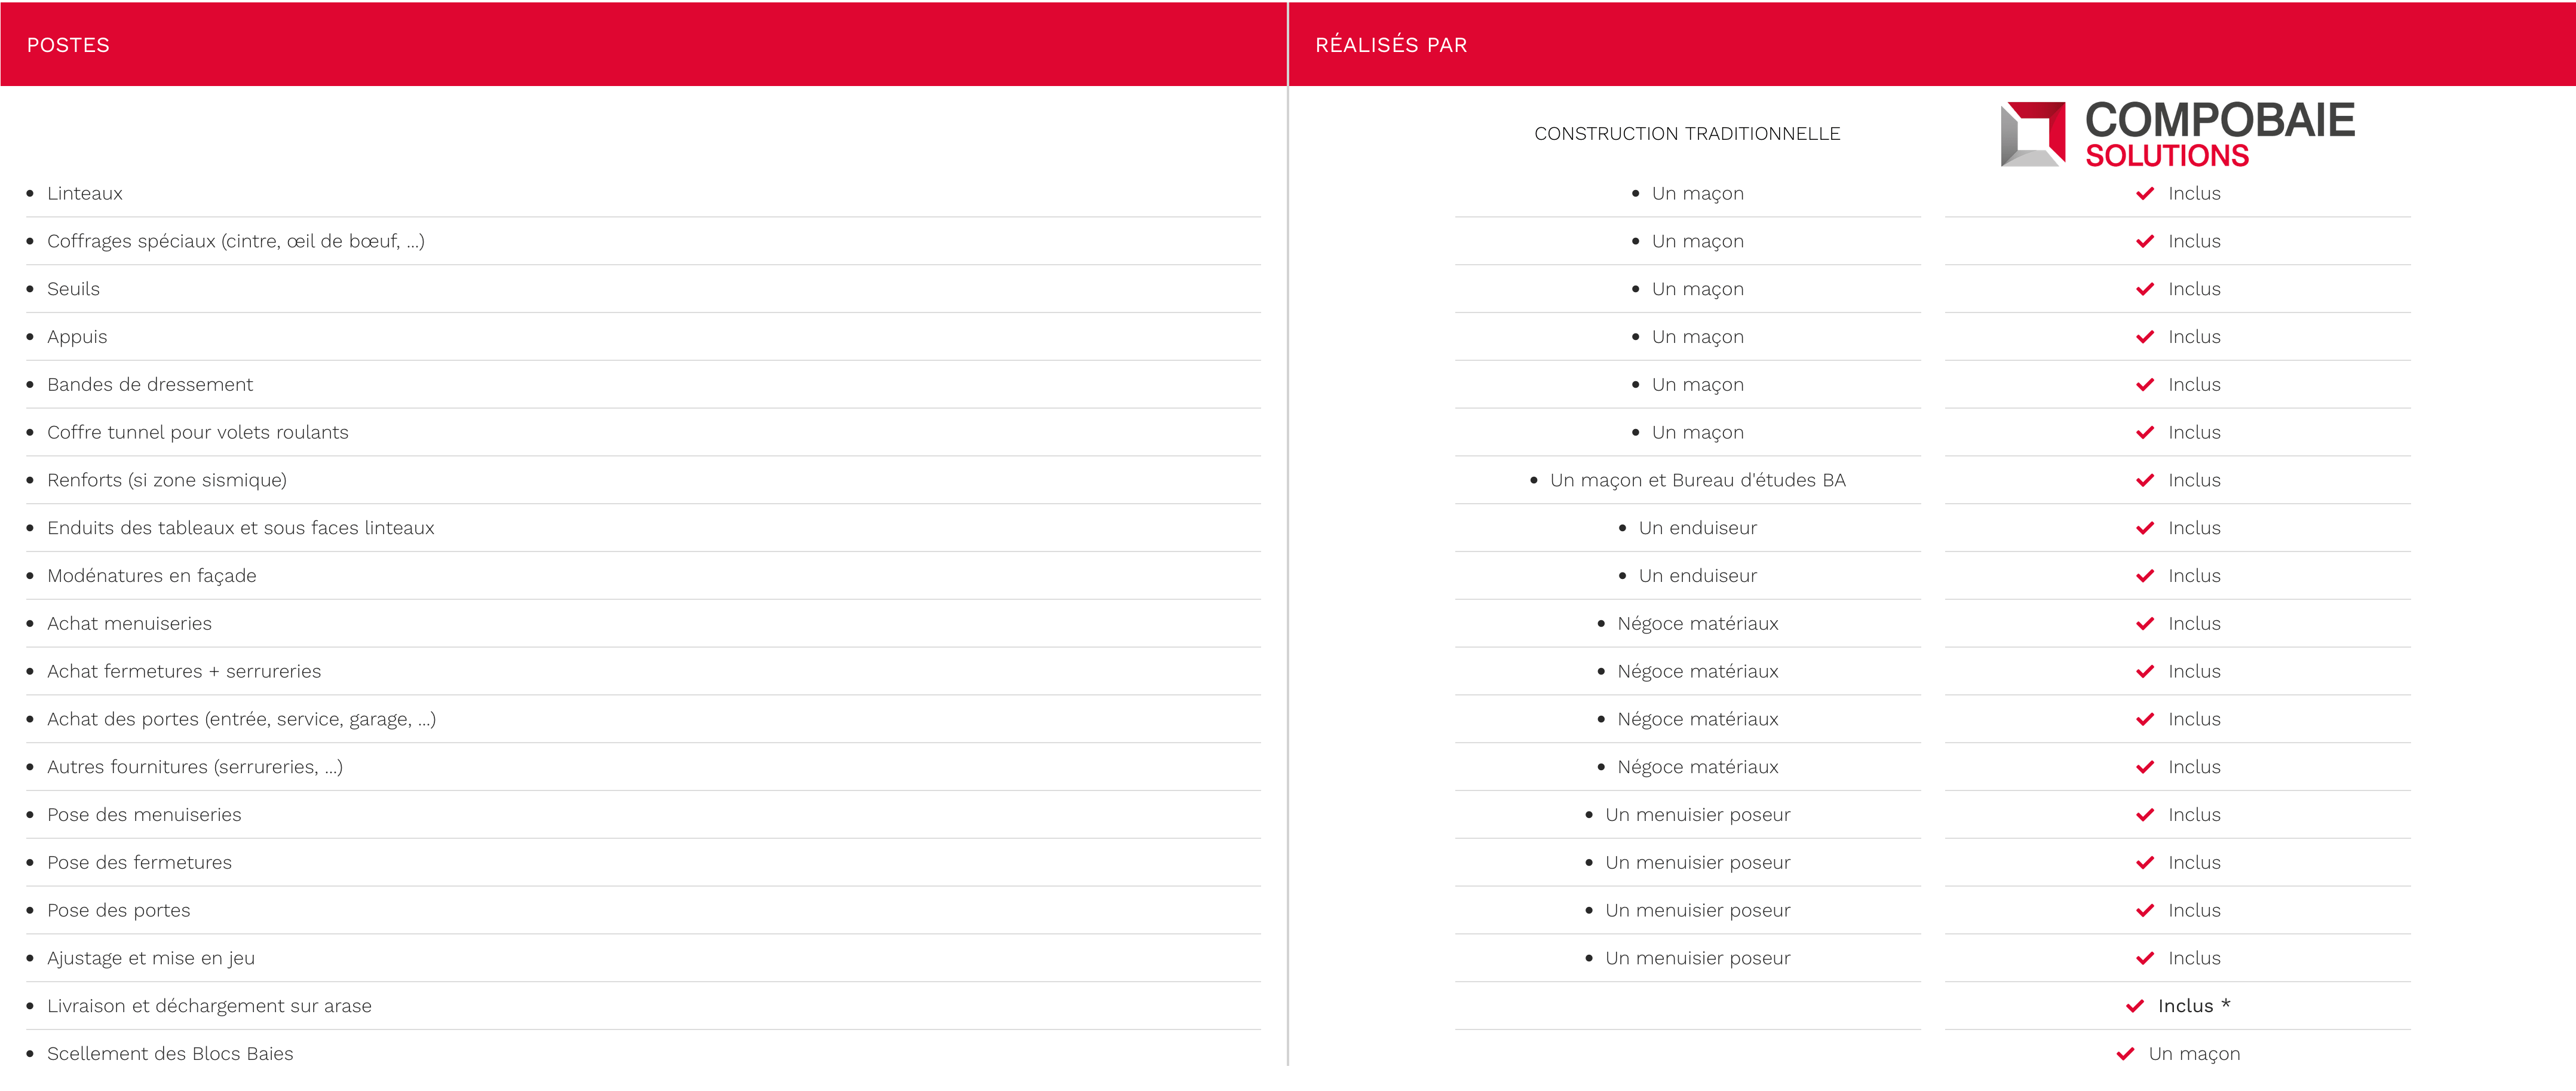The image size is (2576, 1091).
Task: Click the checkmark in the Appuis row
Action: [2145, 337]
